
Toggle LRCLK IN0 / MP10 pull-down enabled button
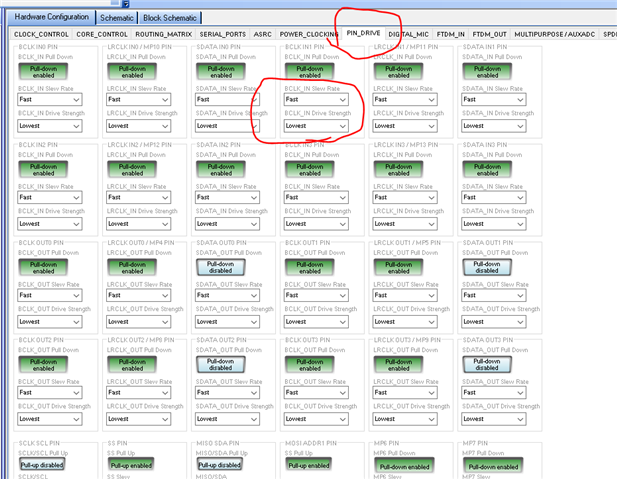pyautogui.click(x=132, y=72)
